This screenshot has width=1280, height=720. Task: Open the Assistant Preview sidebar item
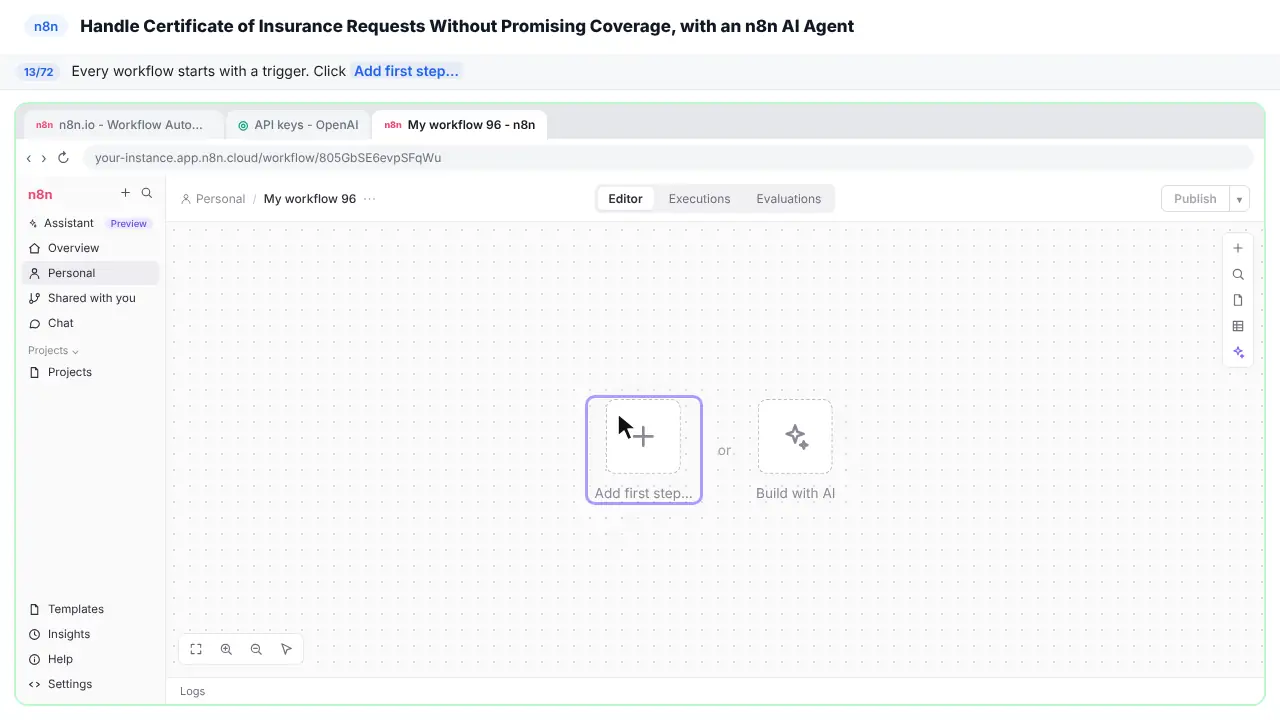point(90,223)
